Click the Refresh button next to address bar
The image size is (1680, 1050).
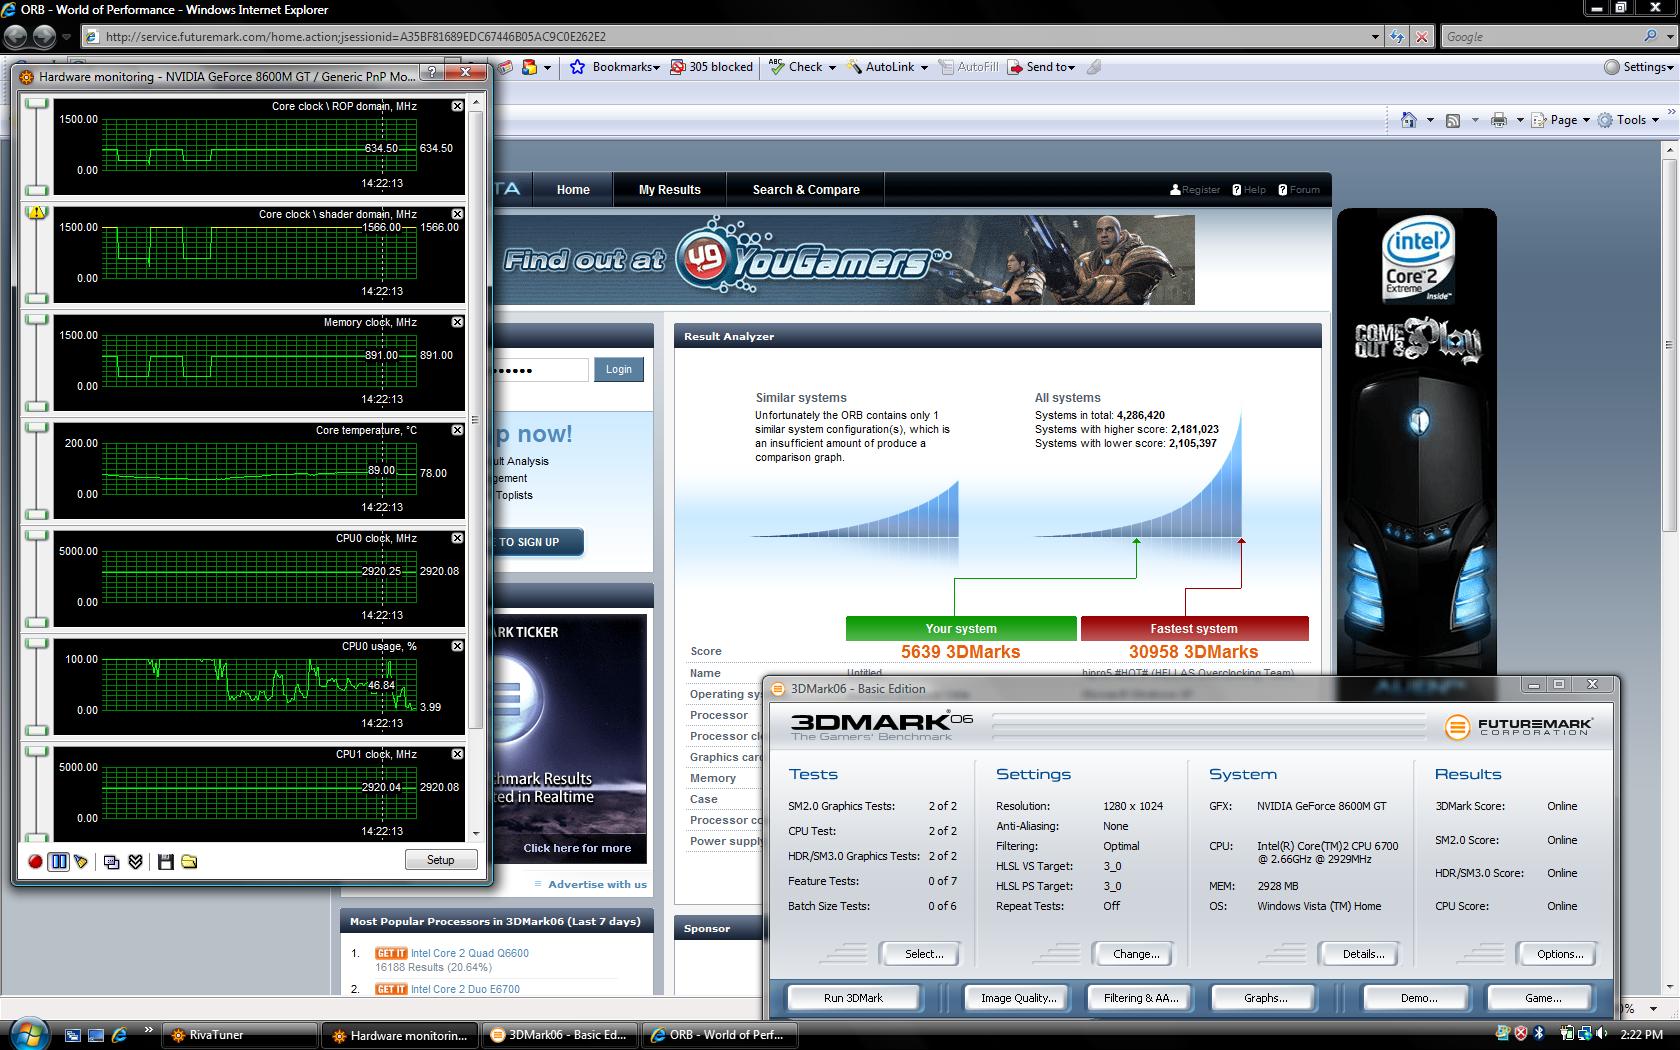click(1397, 36)
